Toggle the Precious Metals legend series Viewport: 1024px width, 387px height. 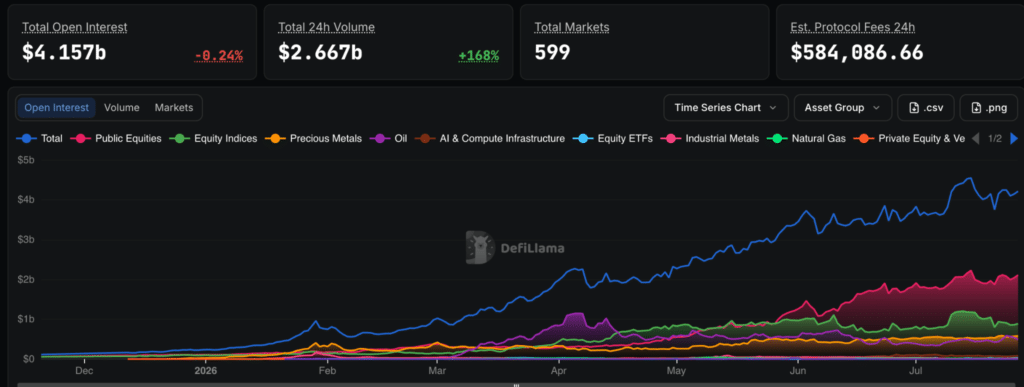click(313, 138)
